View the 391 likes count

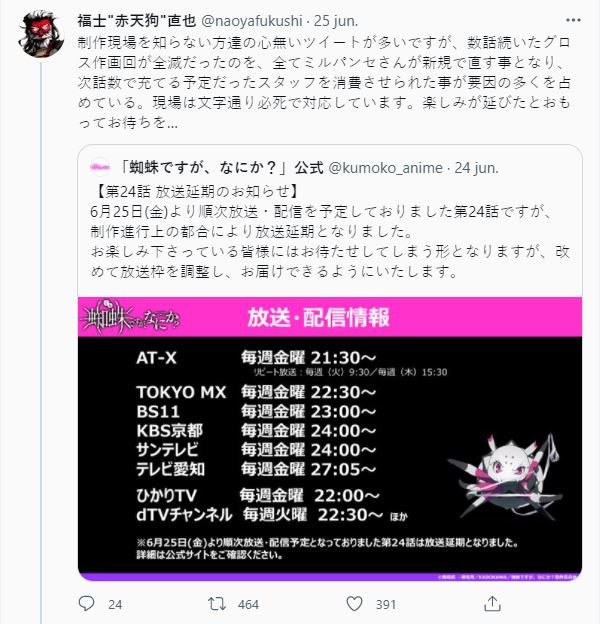(386, 604)
